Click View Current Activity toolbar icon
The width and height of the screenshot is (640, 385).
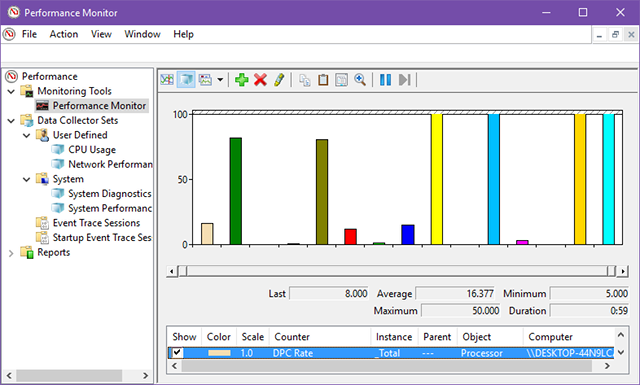pyautogui.click(x=167, y=80)
